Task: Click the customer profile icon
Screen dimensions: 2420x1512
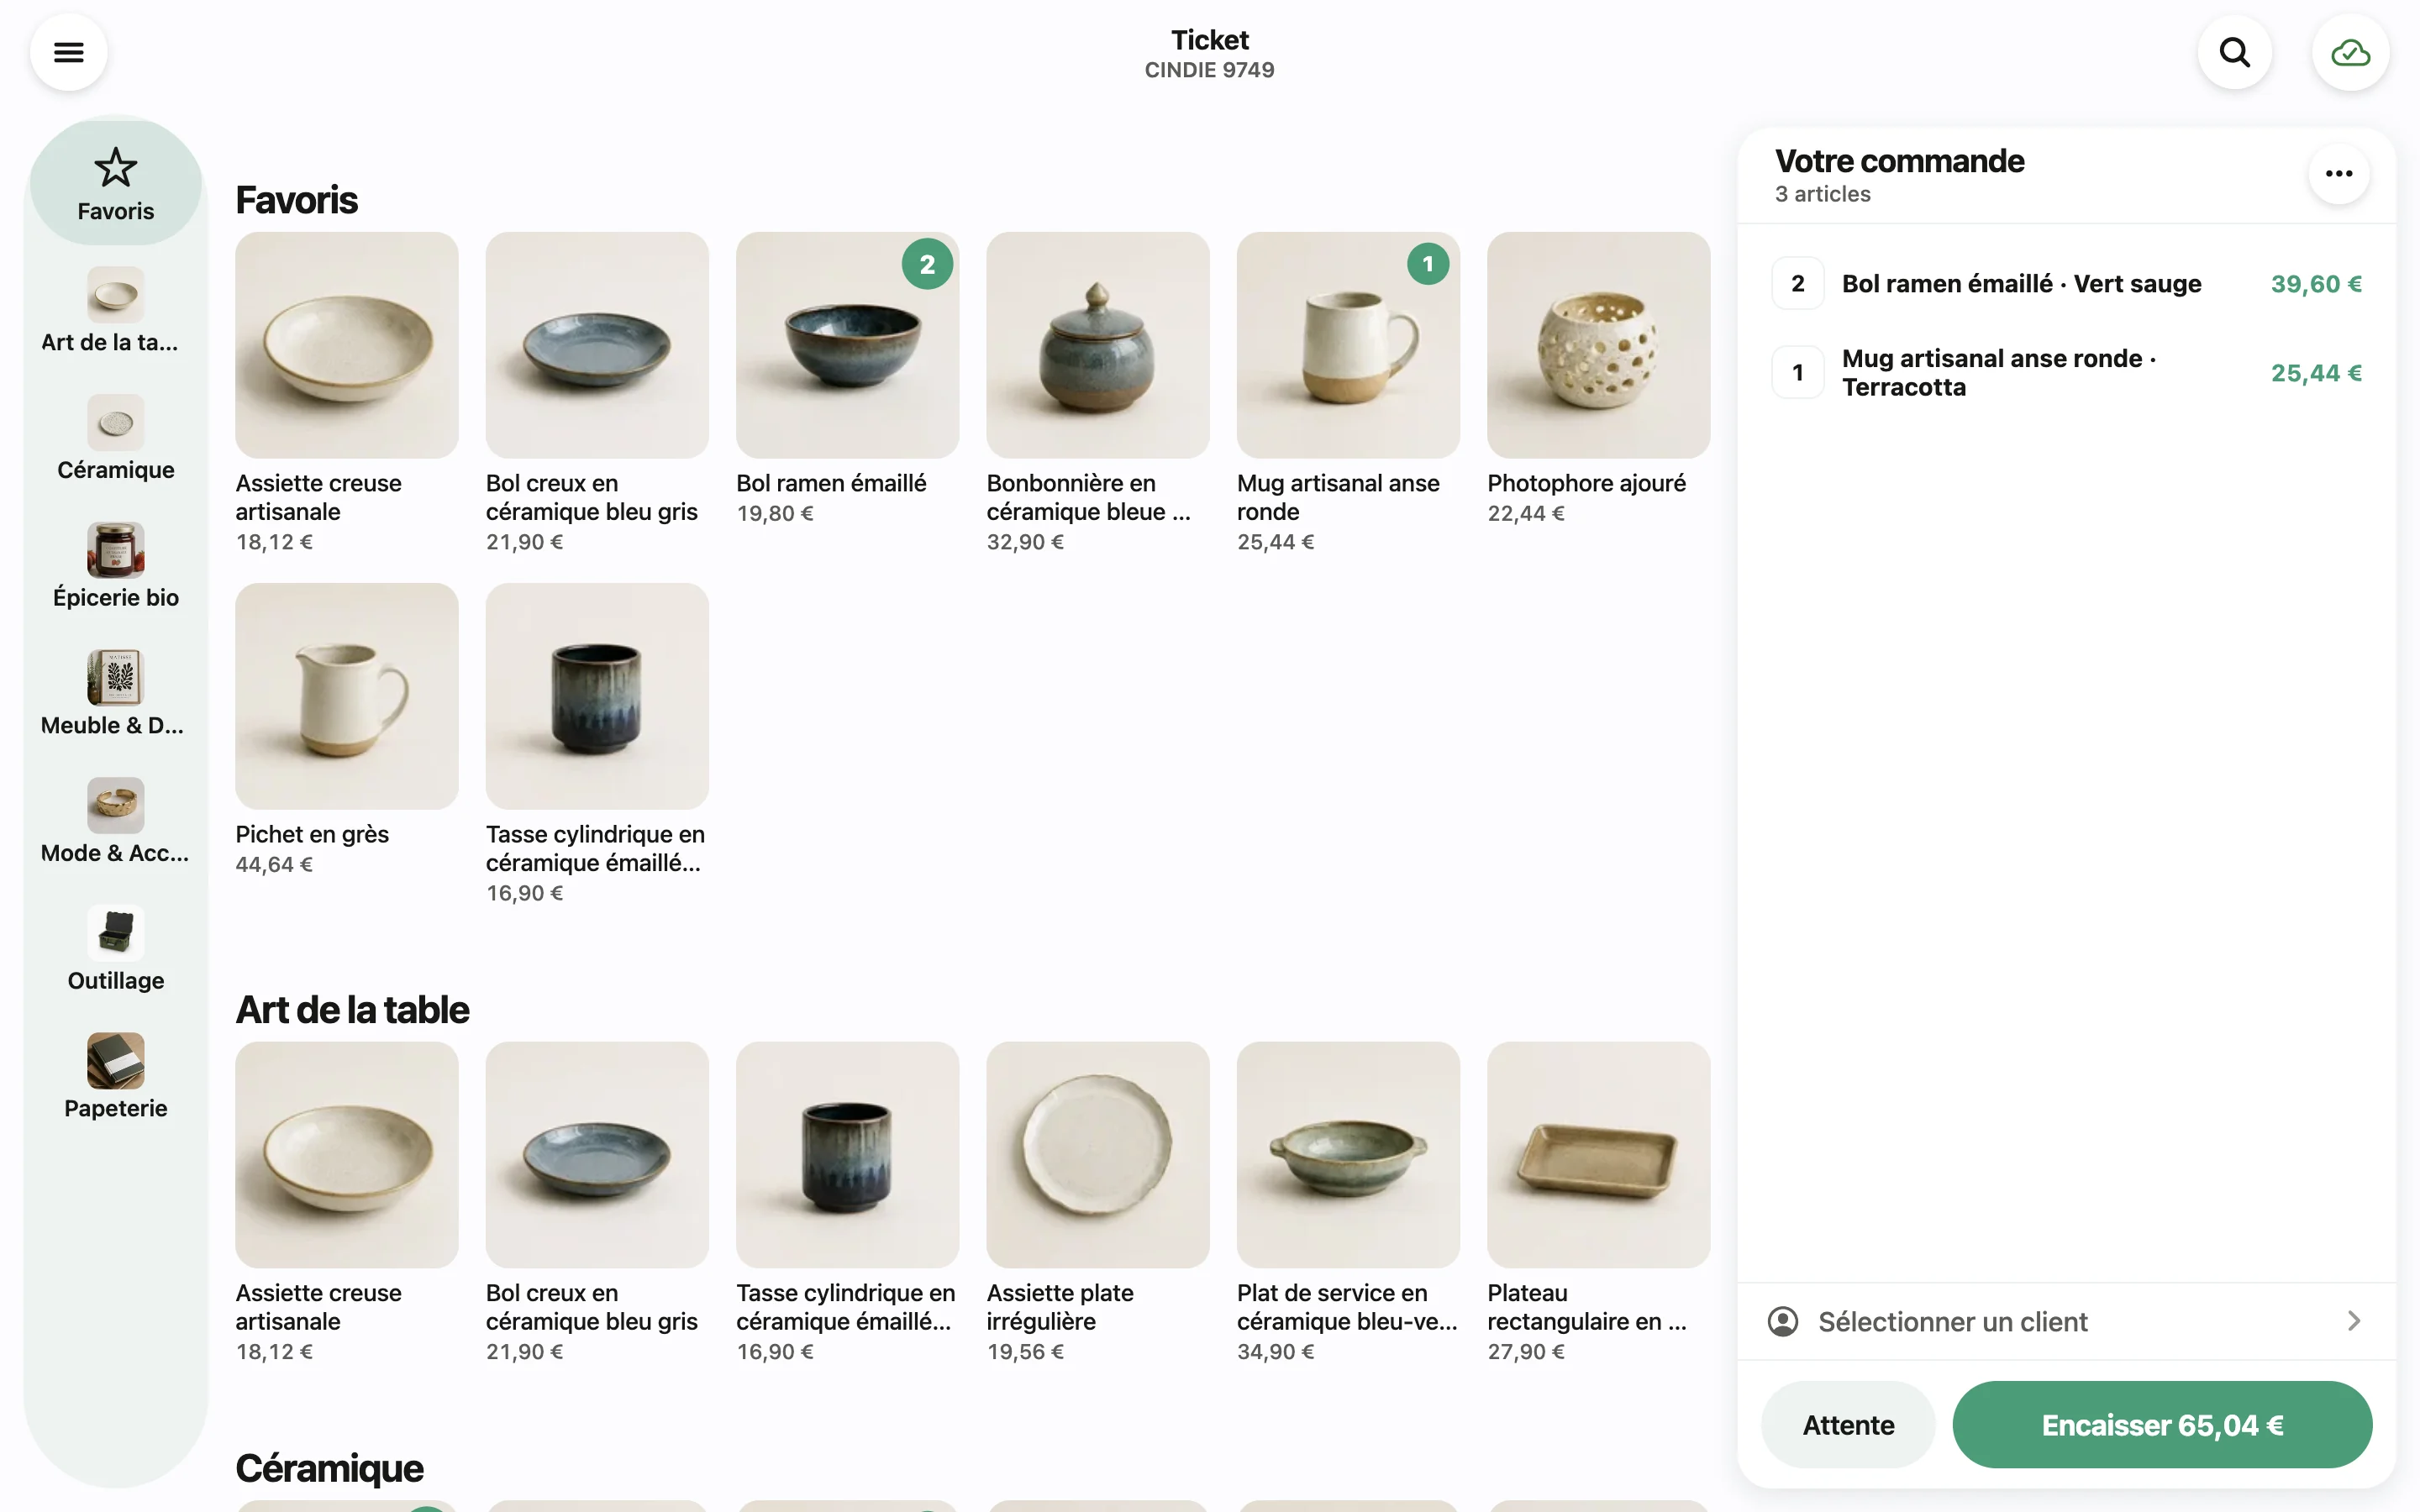Action: coord(1782,1321)
